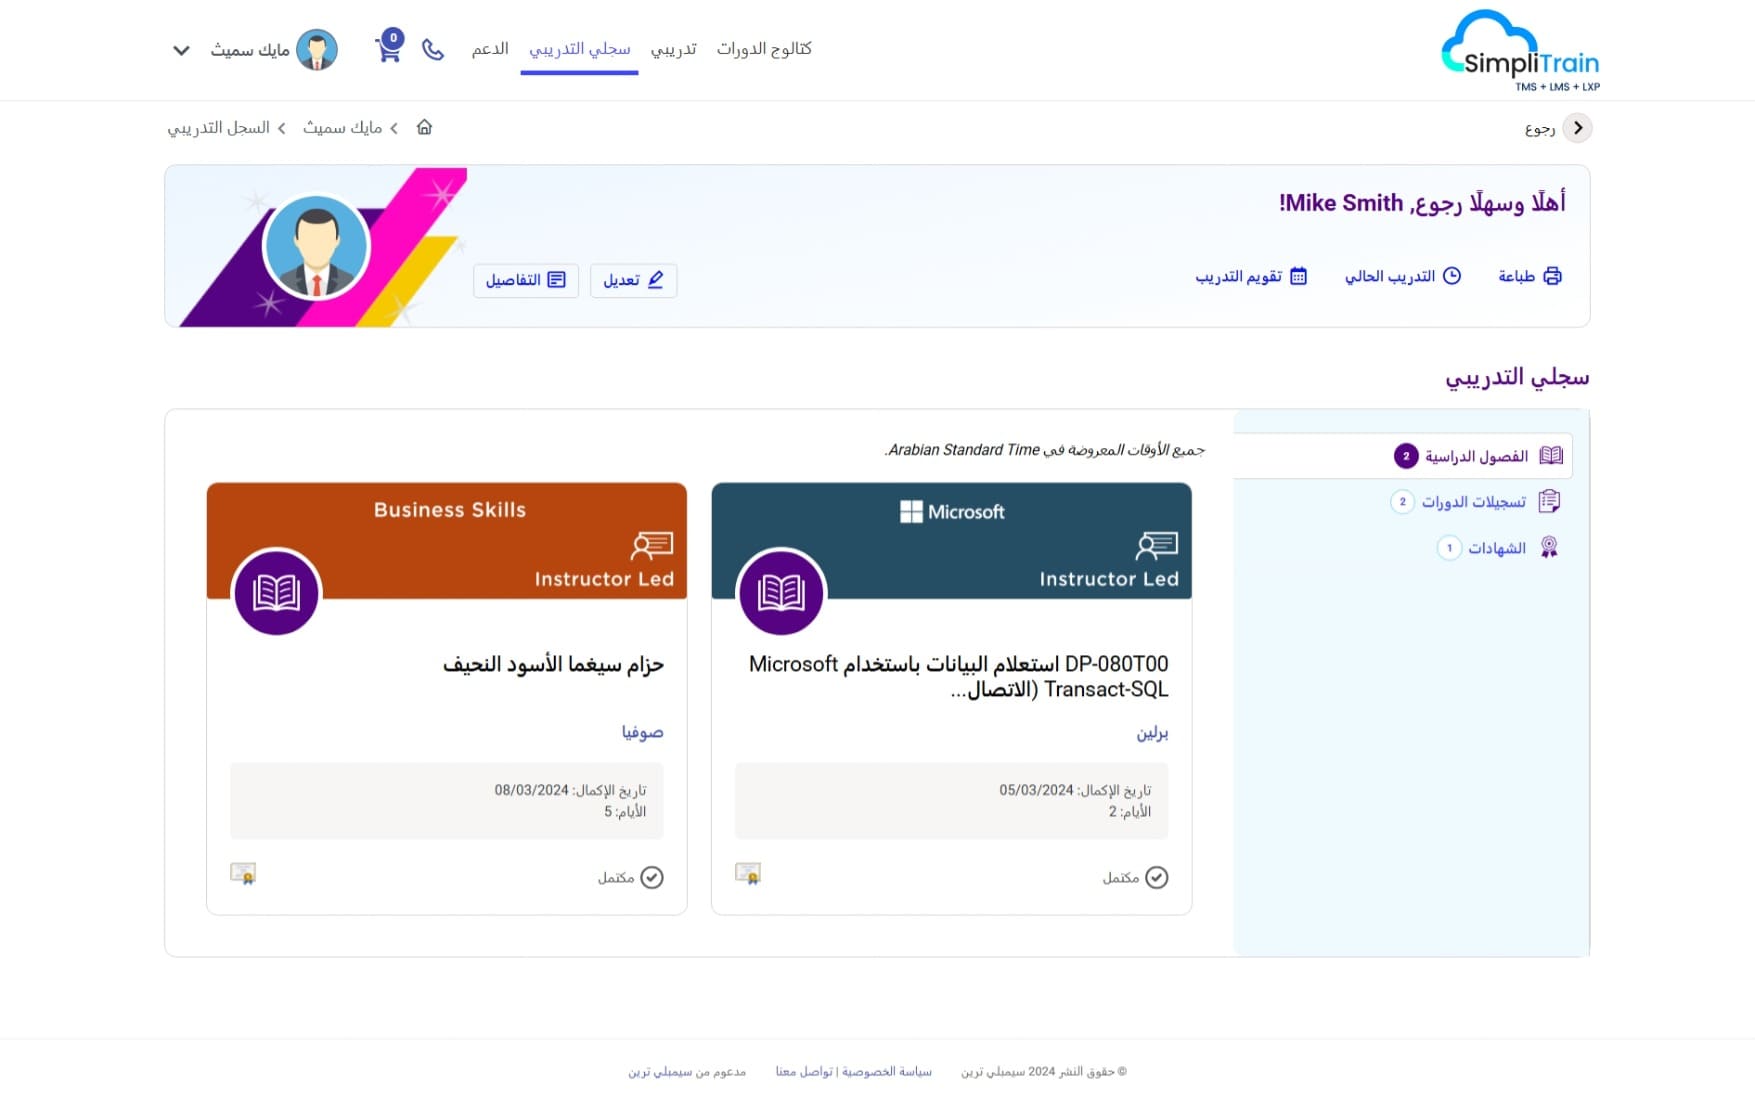Open الدعم support menu item
Viewport: 1755px width, 1114px height.
tap(490, 49)
